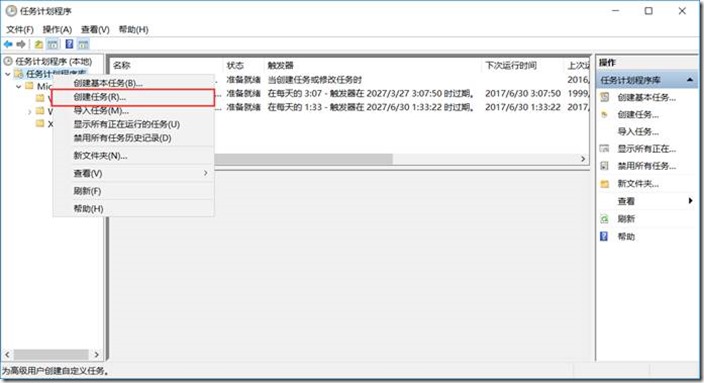The image size is (704, 383).
Task: Choose 禁用所有任务历史记录(D) from context menu
Action: (133, 138)
